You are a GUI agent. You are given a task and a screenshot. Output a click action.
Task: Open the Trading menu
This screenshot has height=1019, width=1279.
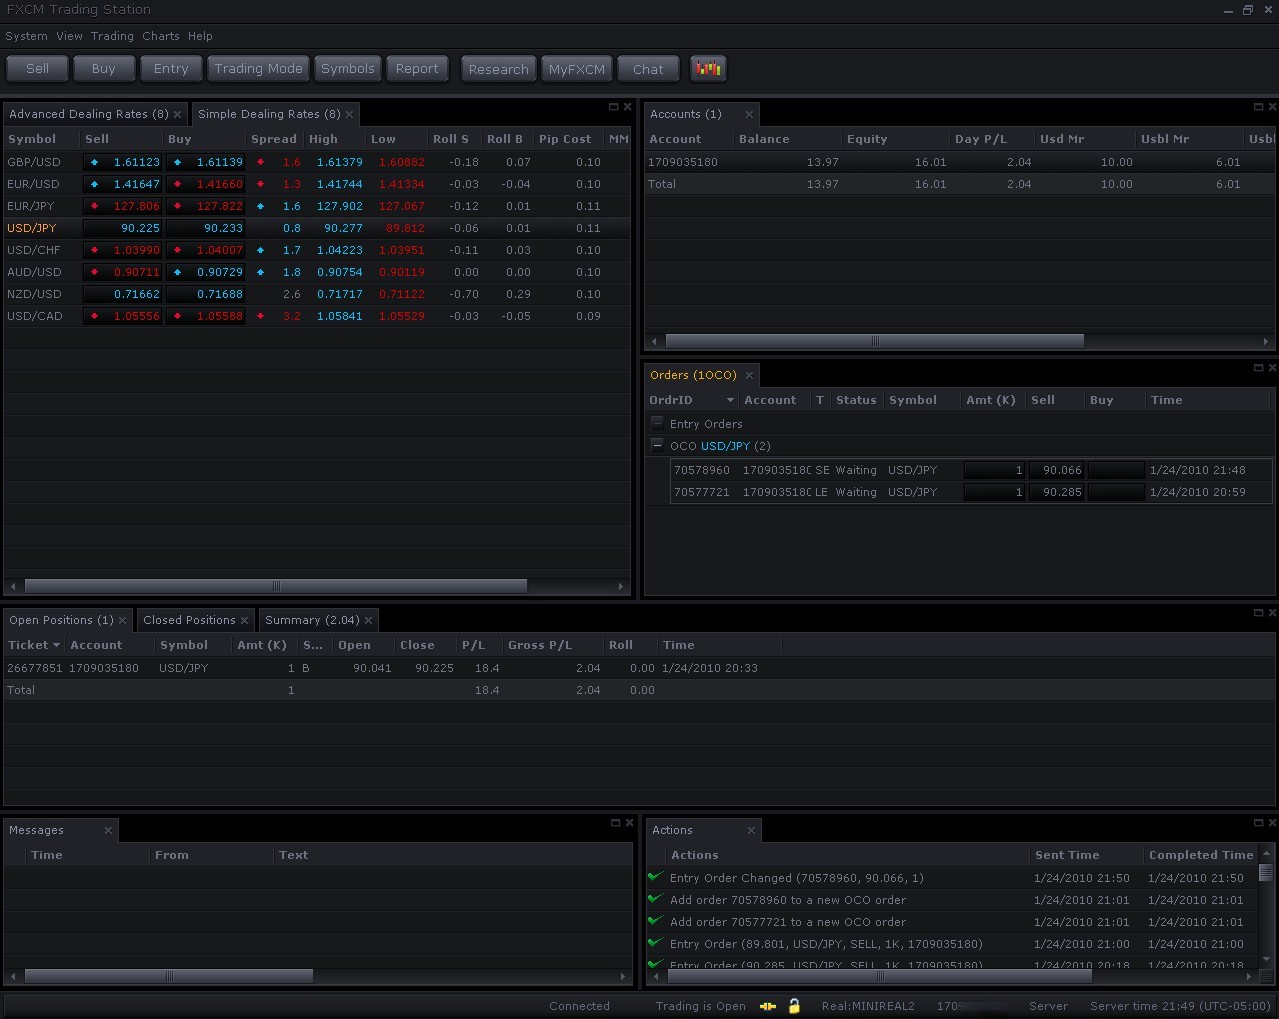(112, 36)
